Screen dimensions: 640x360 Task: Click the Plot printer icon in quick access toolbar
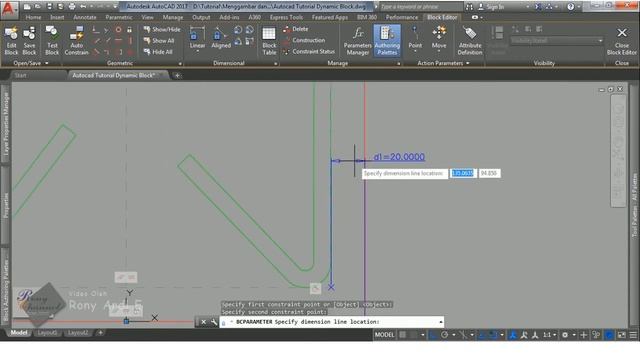coord(72,7)
